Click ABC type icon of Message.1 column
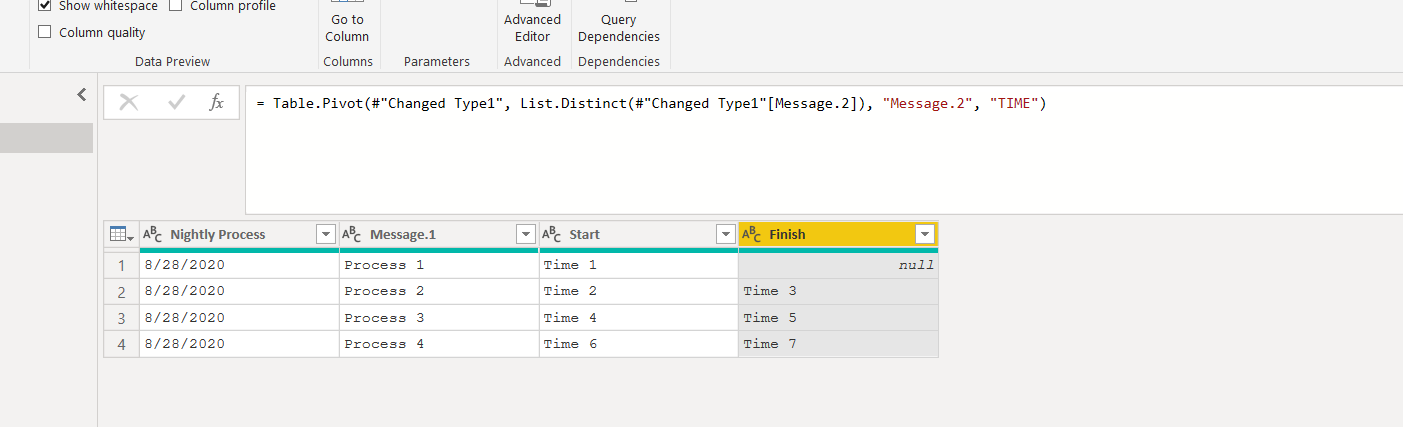Viewport: 1403px width, 427px height. pos(351,235)
